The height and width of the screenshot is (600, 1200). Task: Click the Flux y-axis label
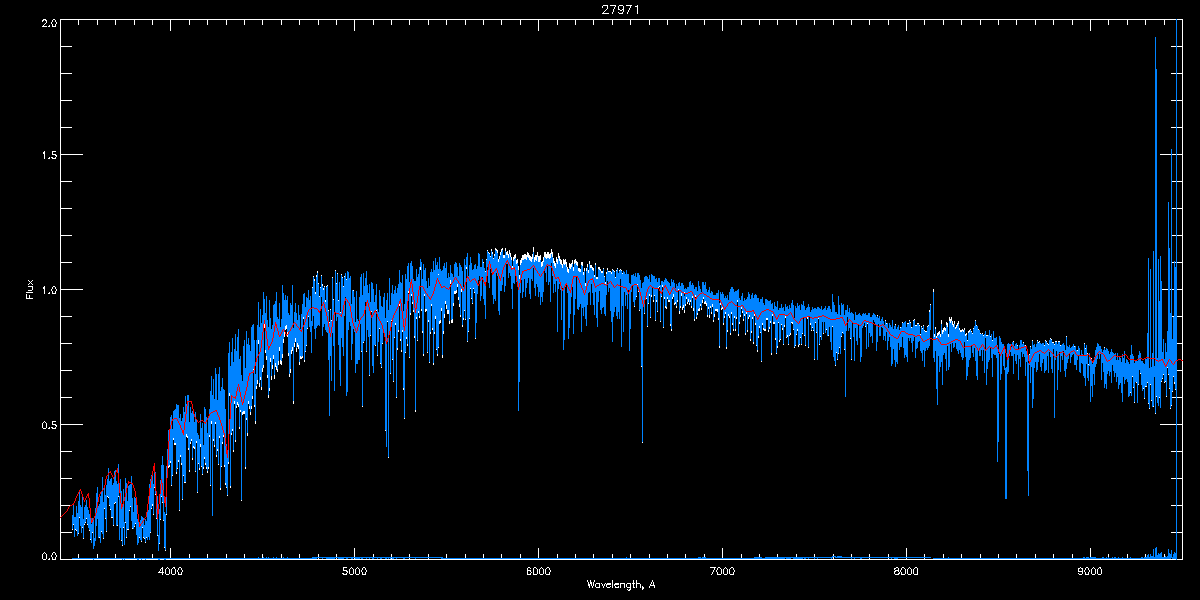coord(30,290)
